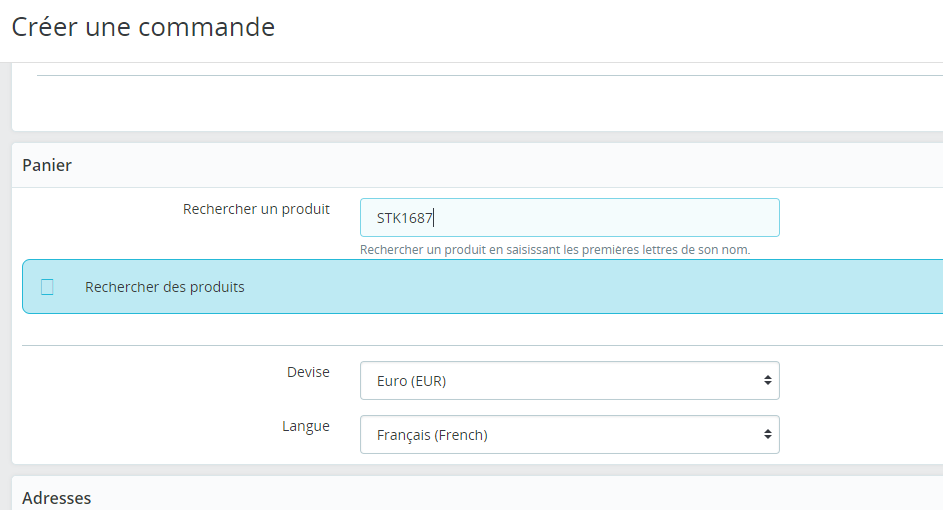Select the Français (French) language value
The width and height of the screenshot is (943, 510).
[x=432, y=435]
